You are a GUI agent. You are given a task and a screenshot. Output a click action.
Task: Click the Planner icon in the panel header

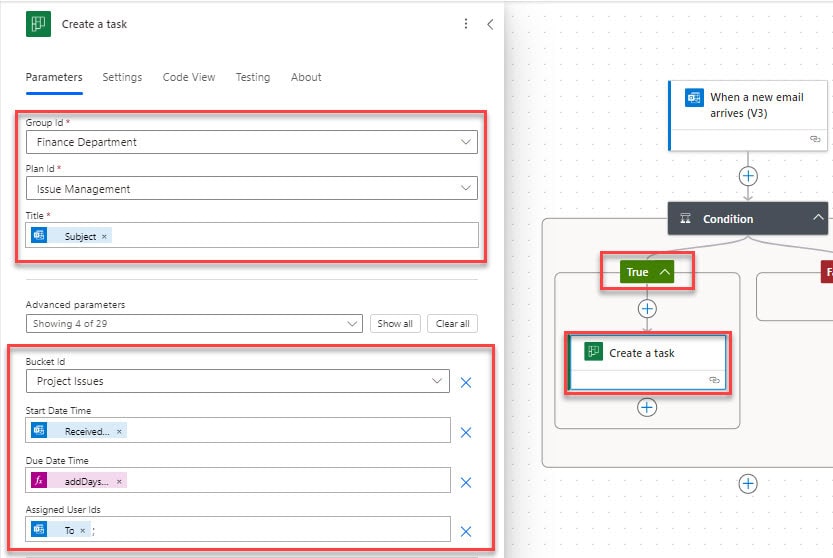point(38,24)
